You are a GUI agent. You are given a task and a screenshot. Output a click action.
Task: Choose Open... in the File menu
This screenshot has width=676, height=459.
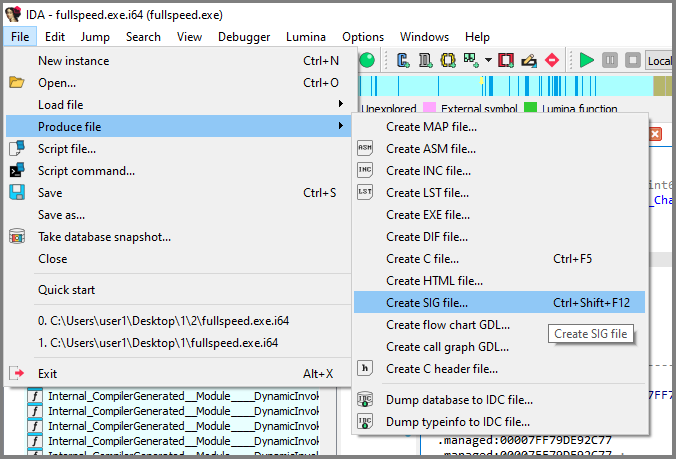[x=178, y=83]
